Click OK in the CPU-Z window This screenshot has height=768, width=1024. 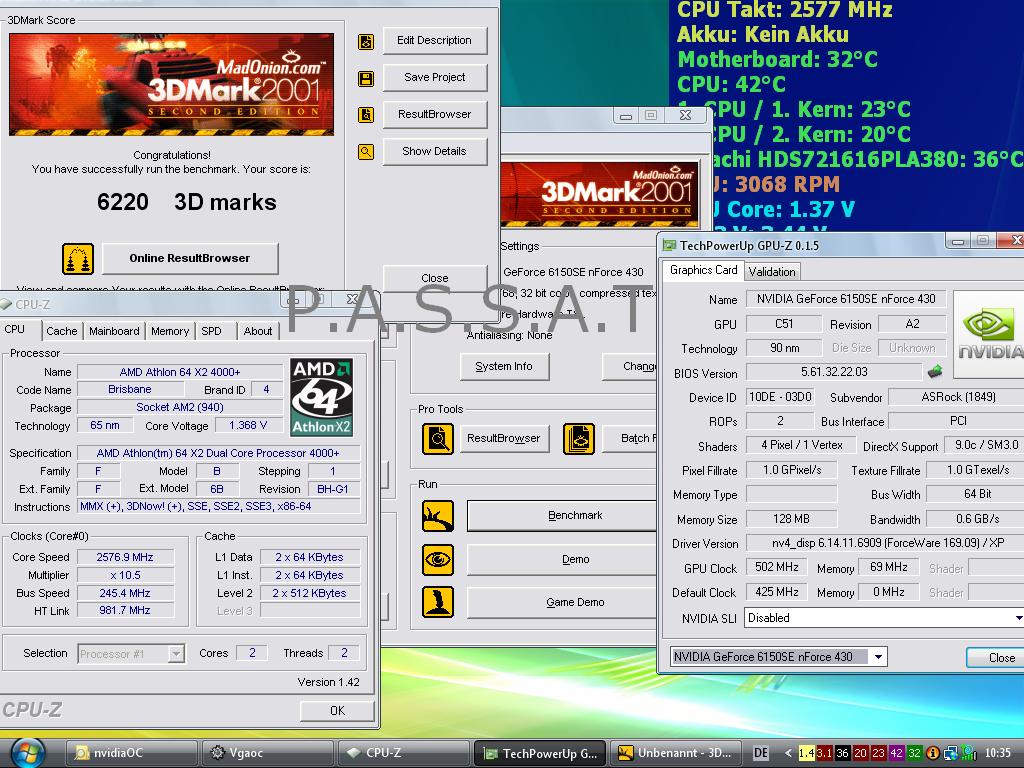pyautogui.click(x=337, y=711)
